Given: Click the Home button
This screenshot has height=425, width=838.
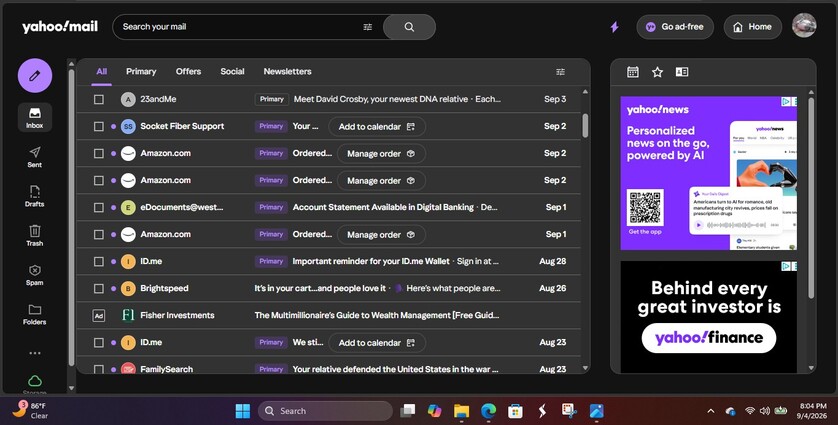Looking at the screenshot, I should point(752,27).
